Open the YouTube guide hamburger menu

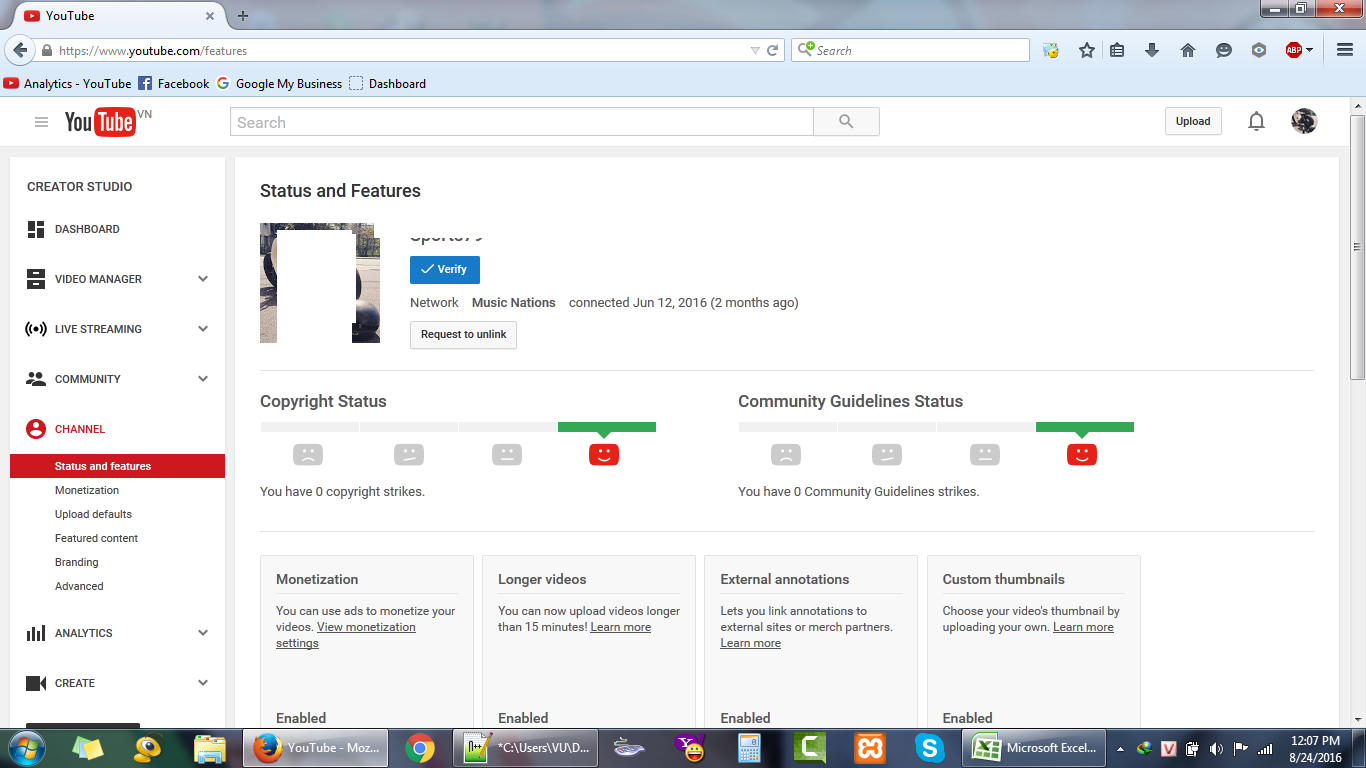[41, 122]
